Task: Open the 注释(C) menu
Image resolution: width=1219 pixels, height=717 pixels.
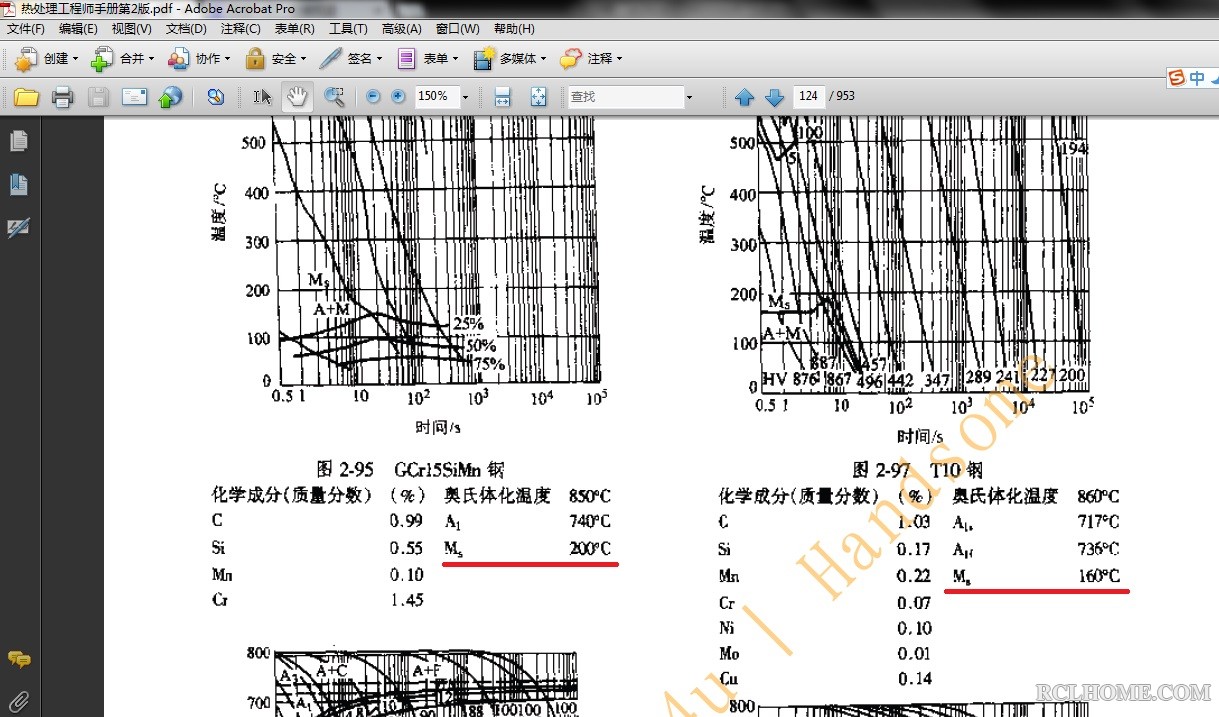Action: point(240,29)
